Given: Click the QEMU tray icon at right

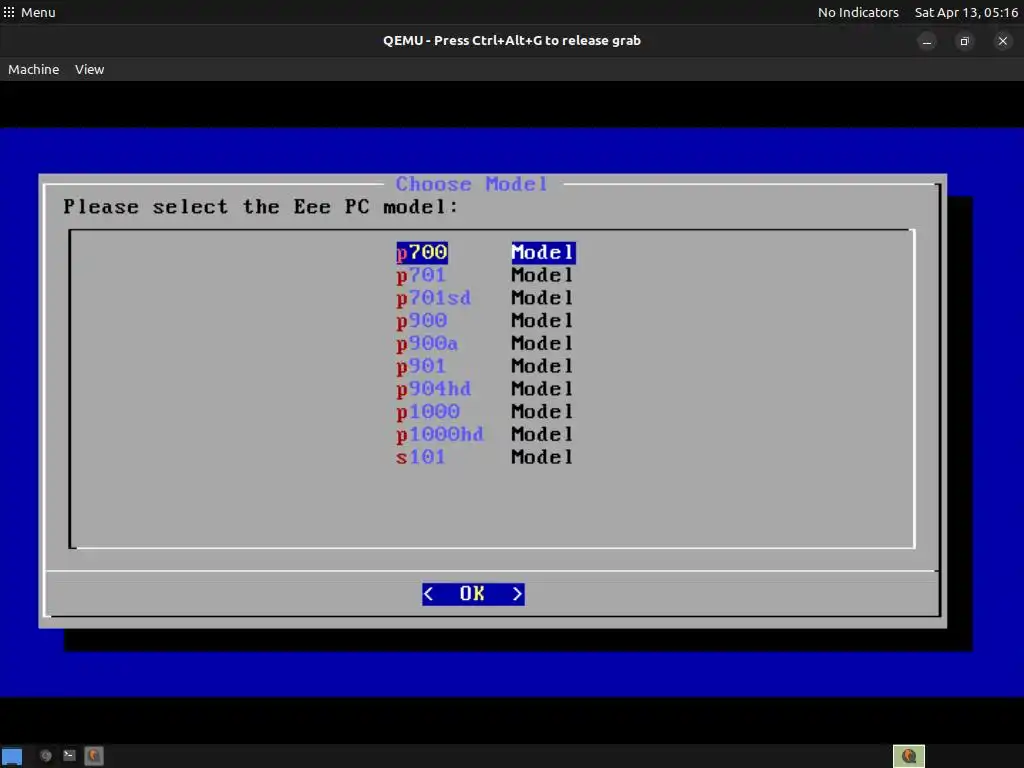Looking at the screenshot, I should tap(909, 756).
